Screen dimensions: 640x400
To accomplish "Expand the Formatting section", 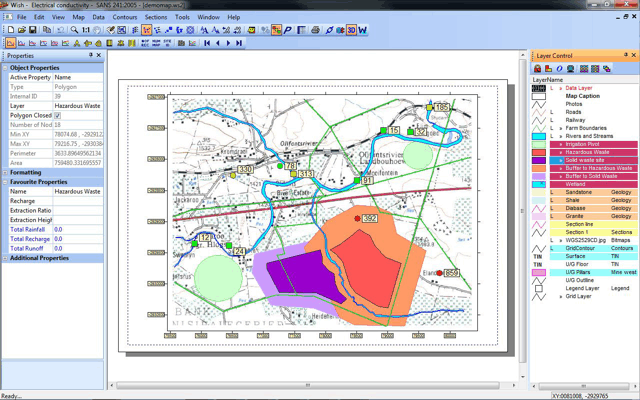I will 4,173.
